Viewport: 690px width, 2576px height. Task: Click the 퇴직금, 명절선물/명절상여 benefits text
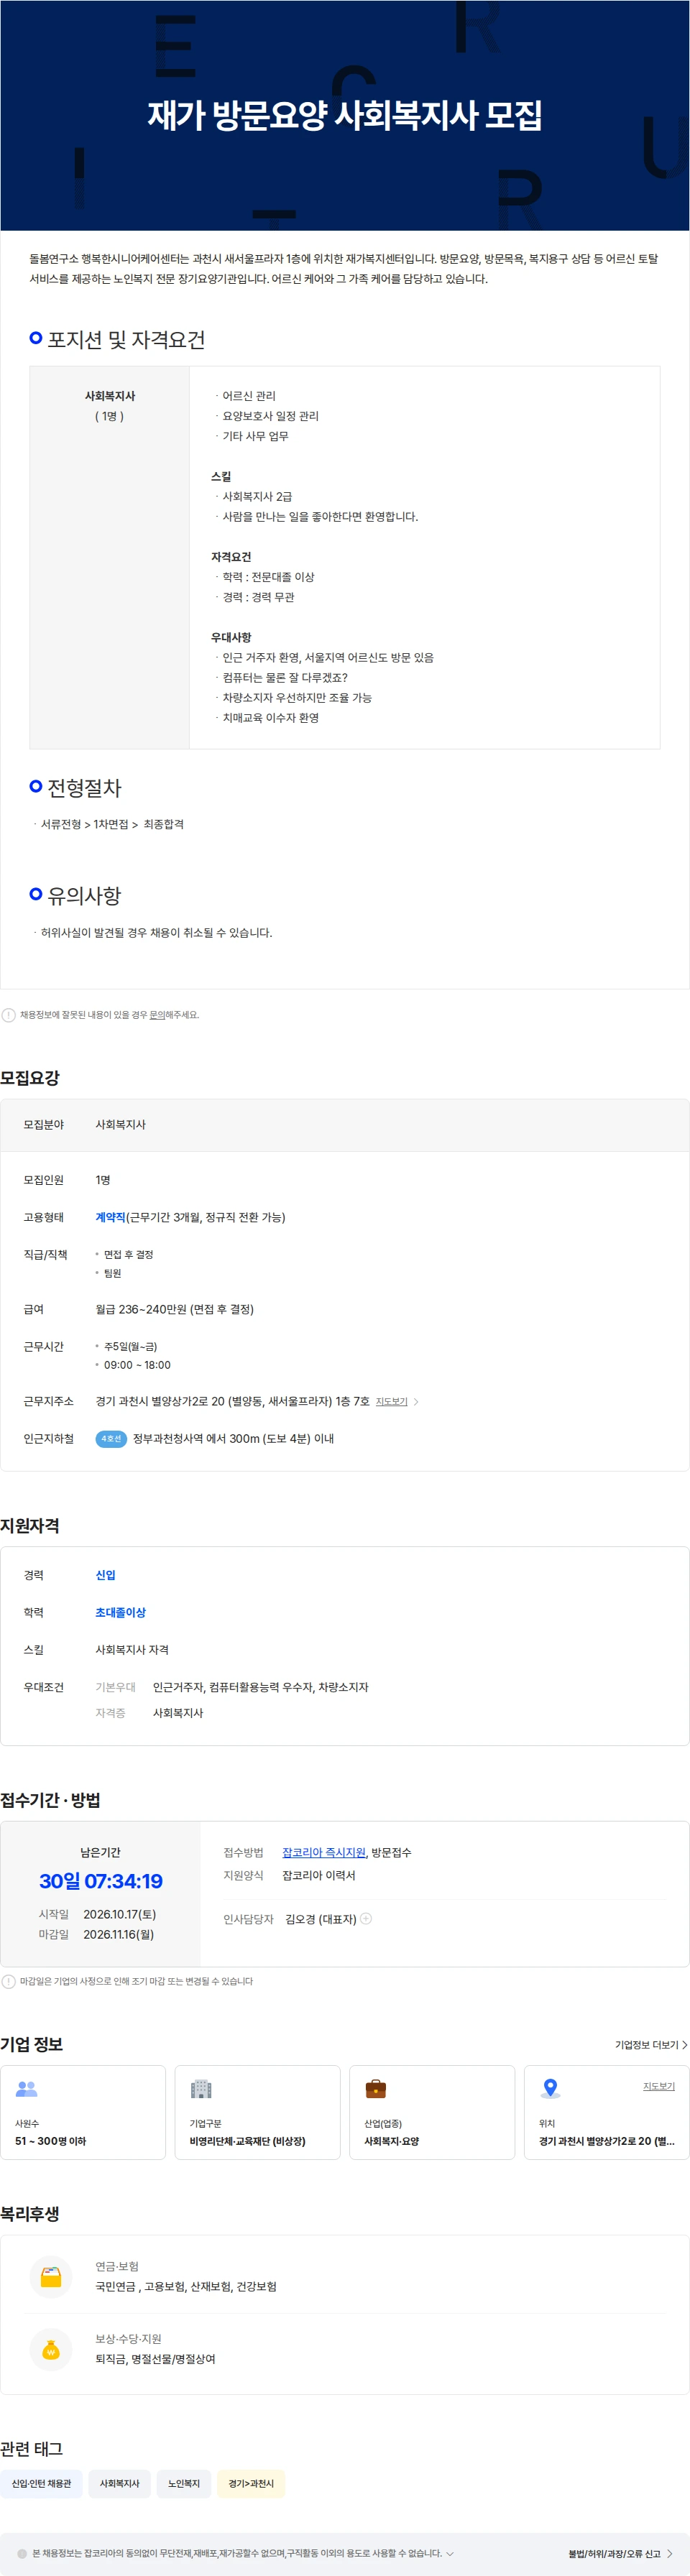155,2359
